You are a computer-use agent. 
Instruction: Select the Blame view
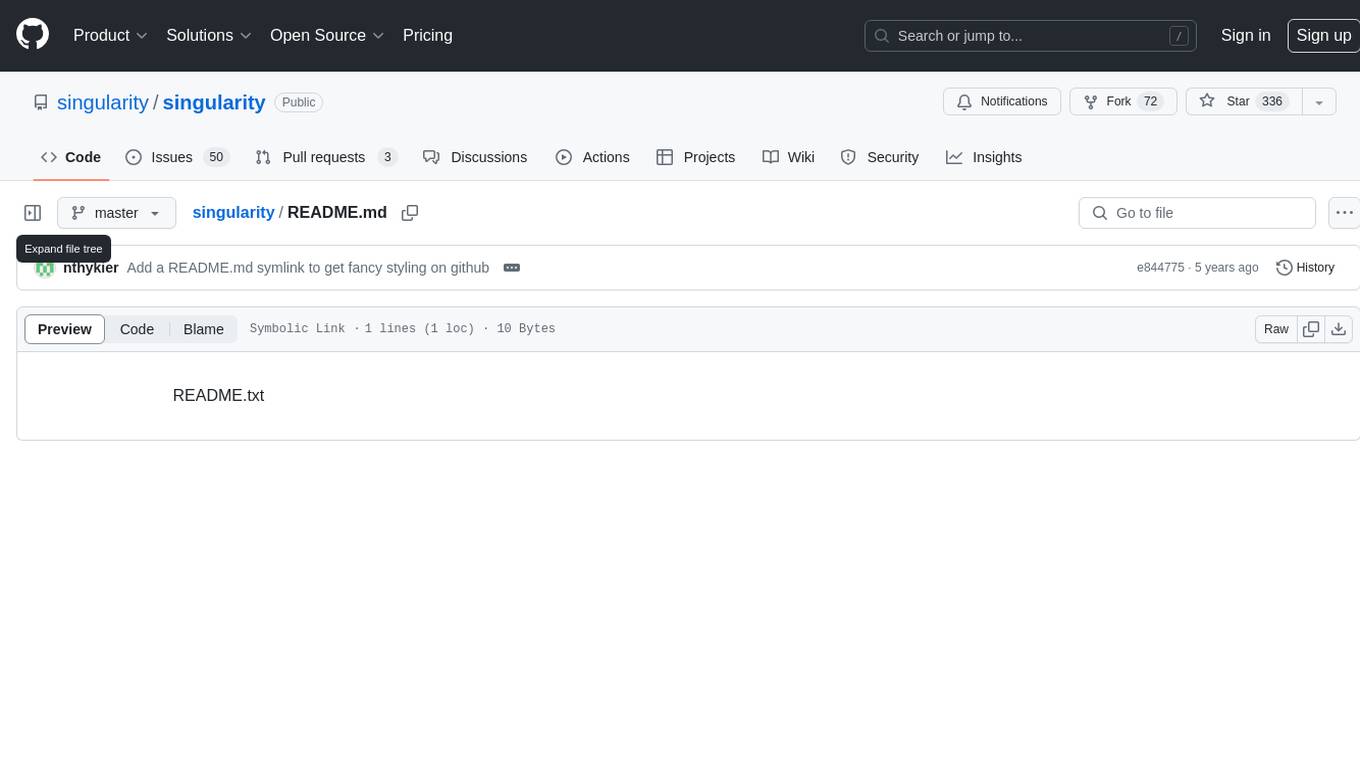203,329
